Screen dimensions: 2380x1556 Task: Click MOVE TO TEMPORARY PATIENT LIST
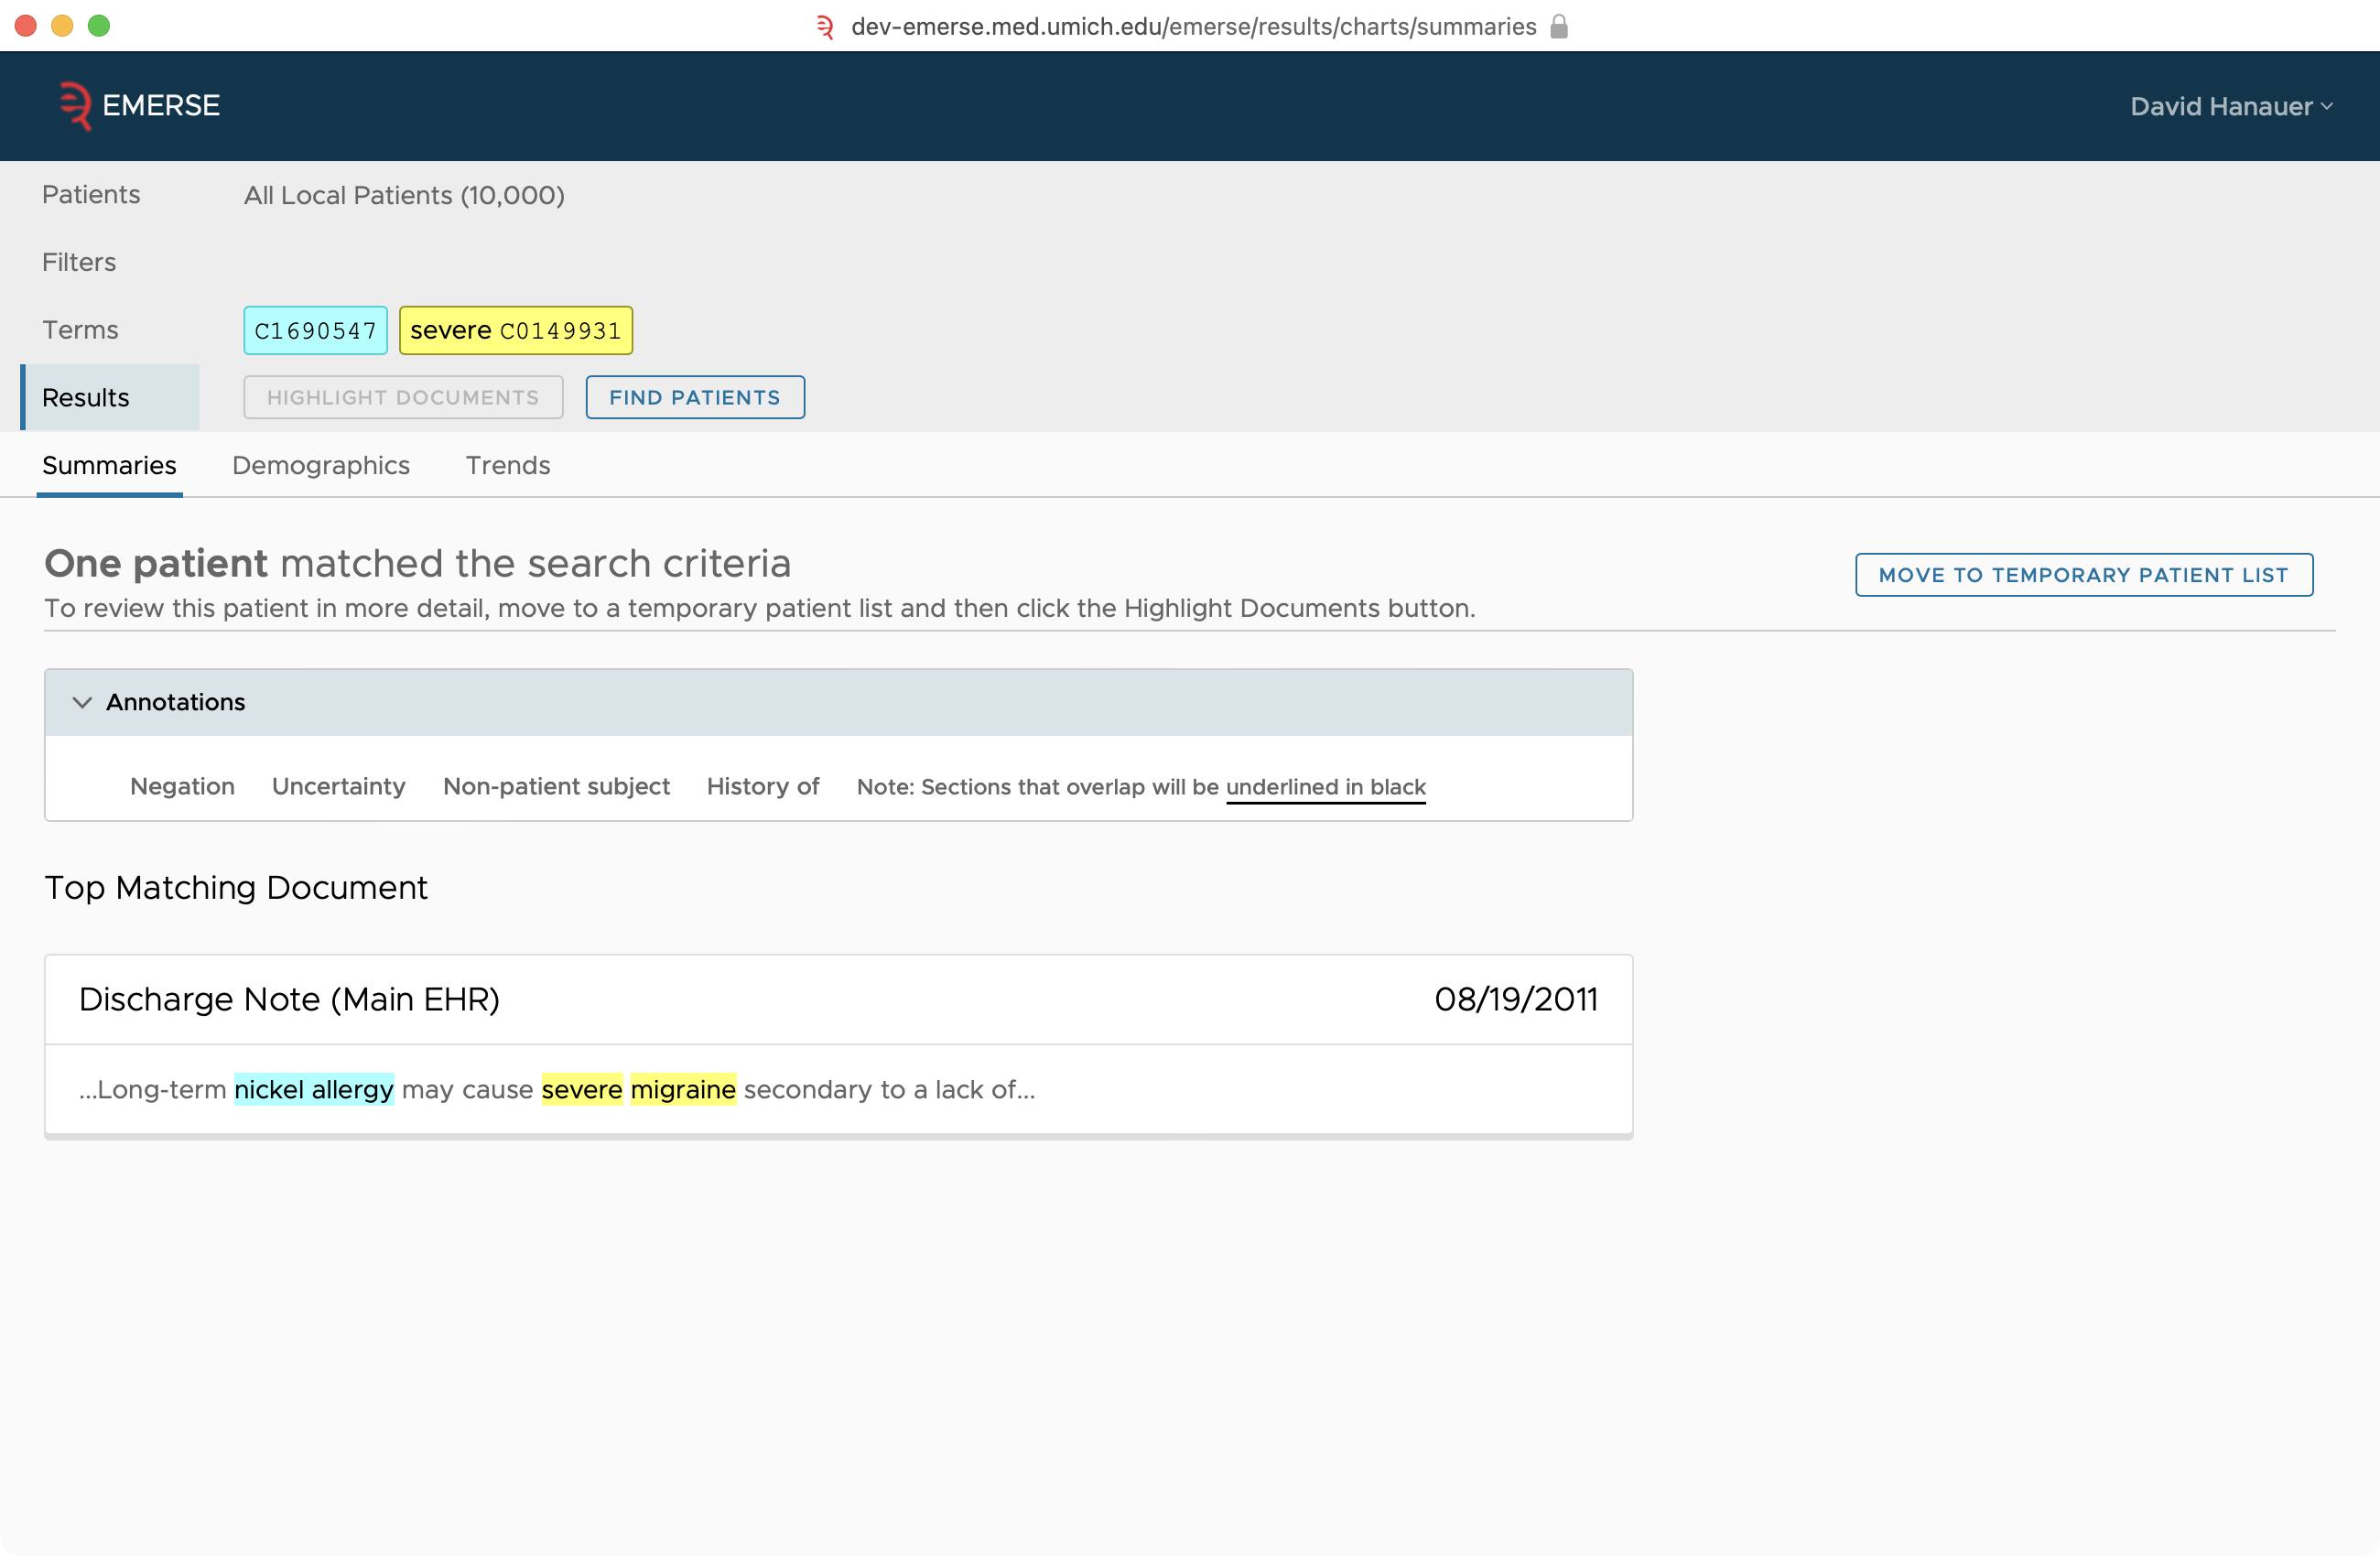click(2083, 573)
